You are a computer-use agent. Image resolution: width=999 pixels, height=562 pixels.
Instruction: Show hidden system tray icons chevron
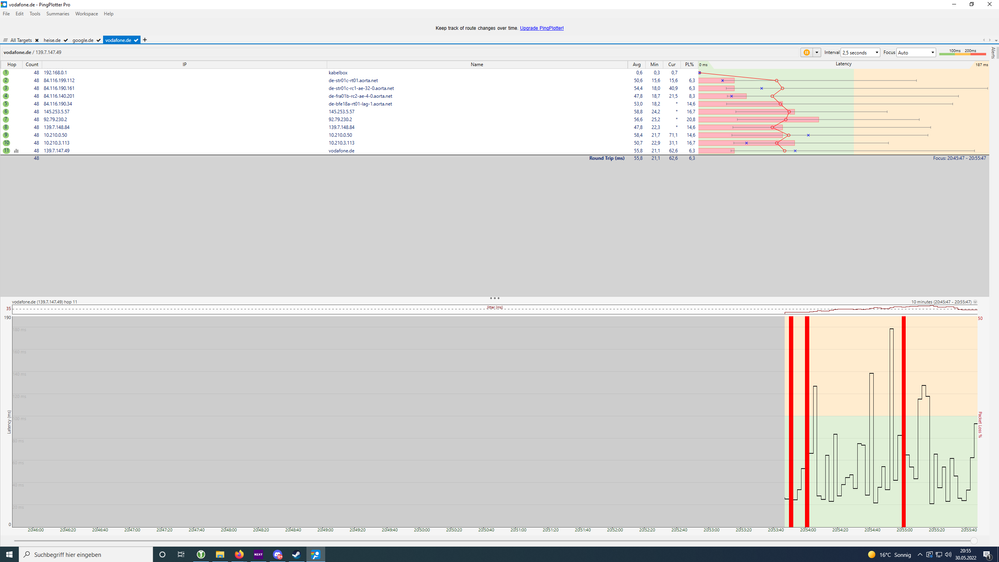[919, 554]
